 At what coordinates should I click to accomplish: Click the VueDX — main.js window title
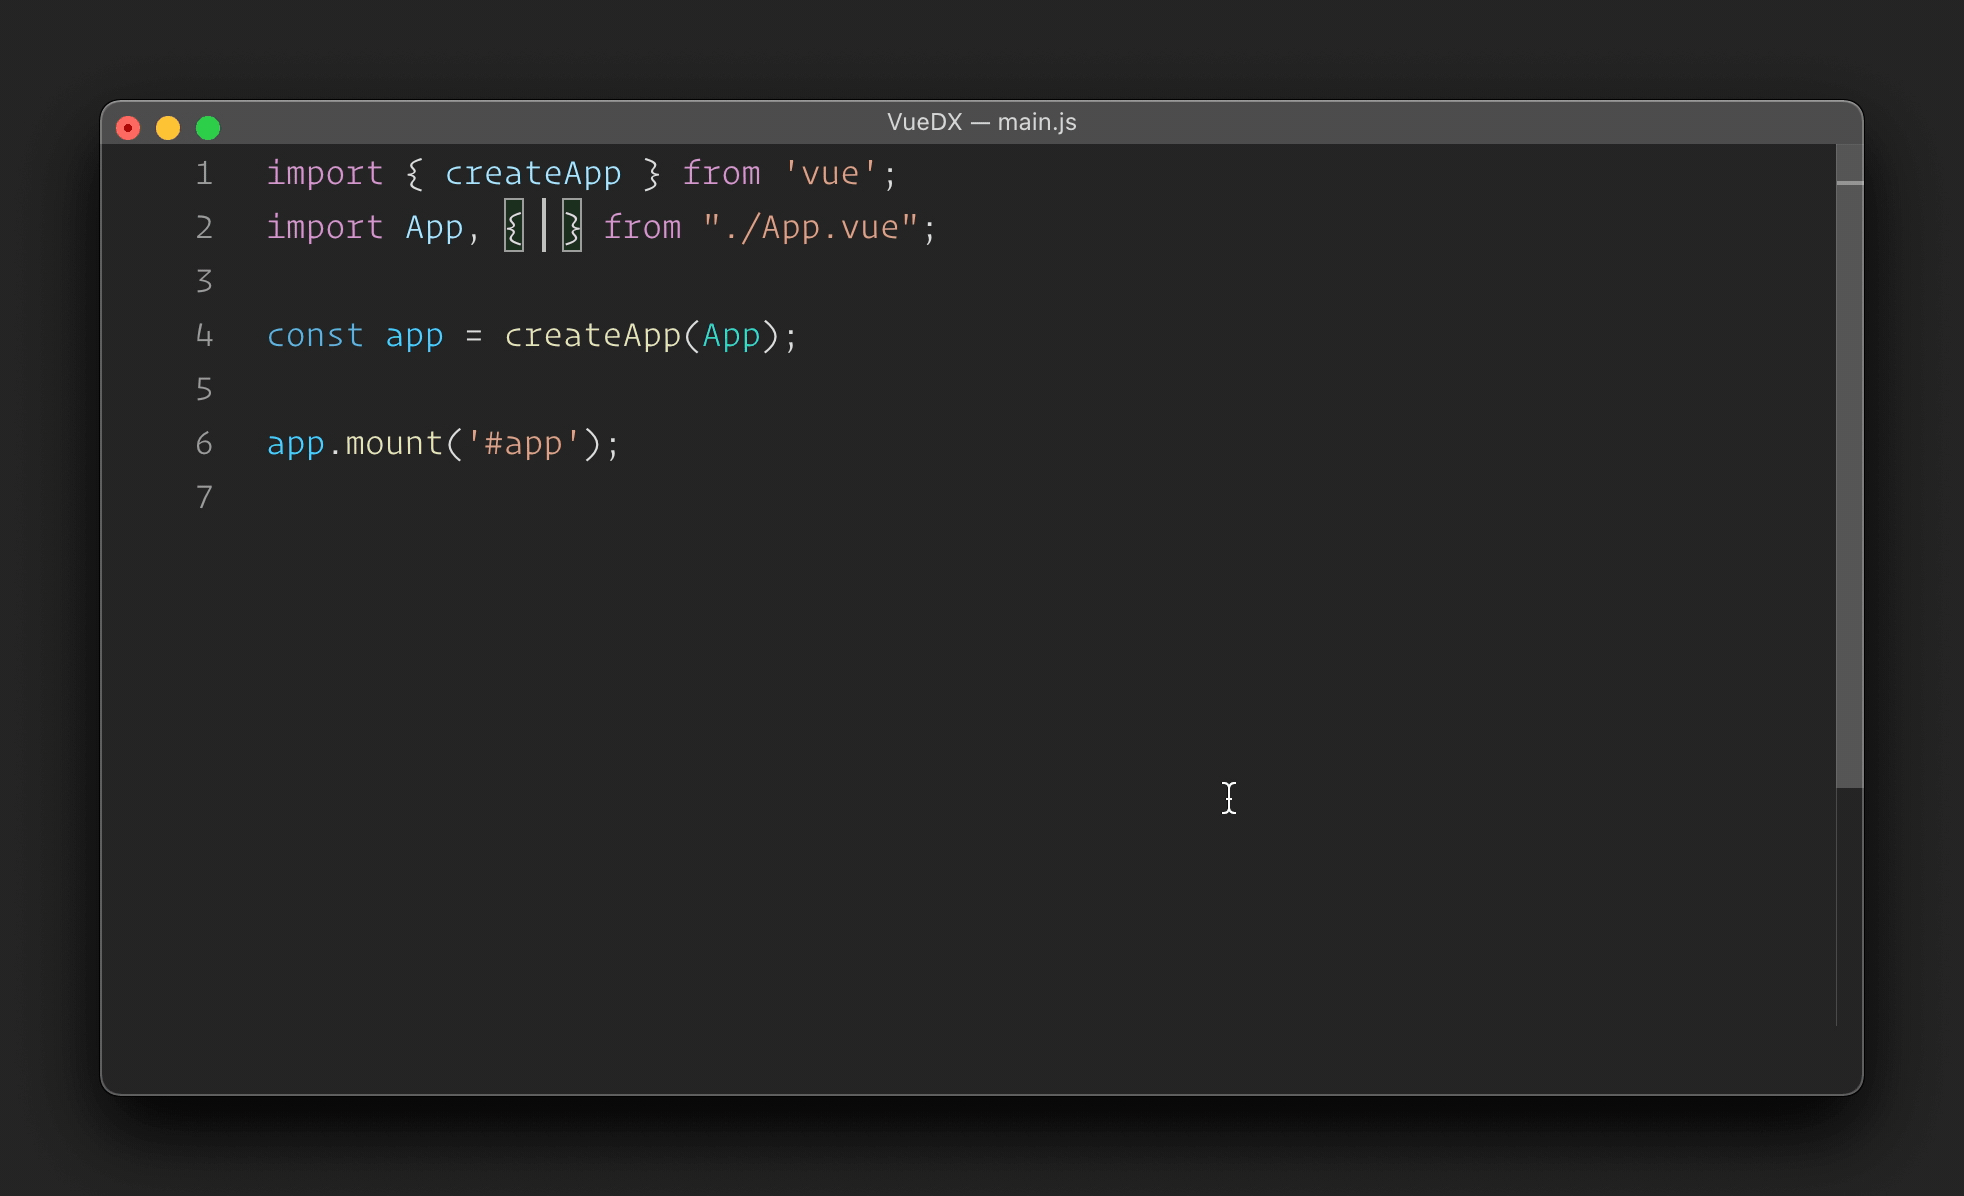(981, 122)
